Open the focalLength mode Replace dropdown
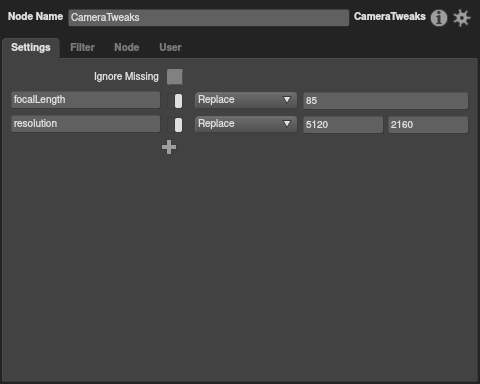The height and width of the screenshot is (384, 480). (x=246, y=100)
